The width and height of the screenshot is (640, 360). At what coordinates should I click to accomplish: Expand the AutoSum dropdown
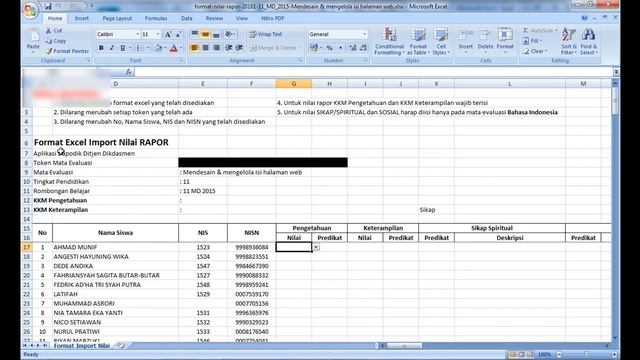[x=556, y=31]
